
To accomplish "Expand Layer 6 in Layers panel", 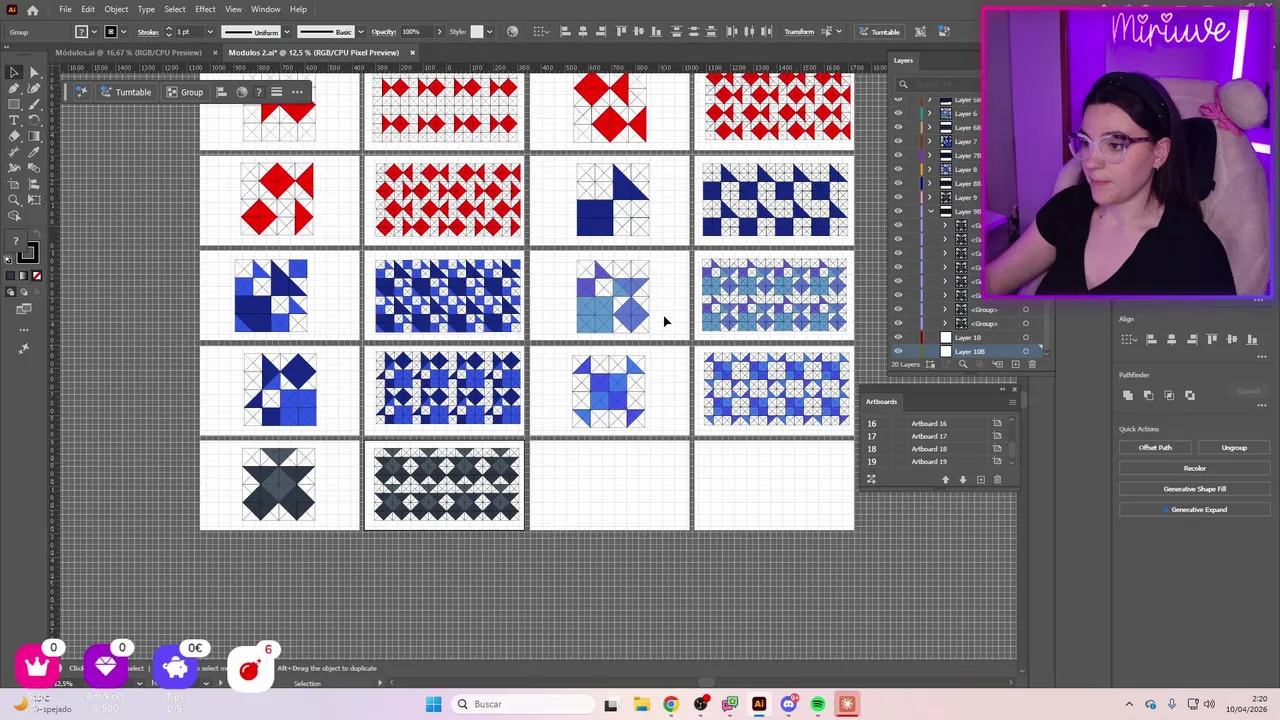I will (x=930, y=113).
